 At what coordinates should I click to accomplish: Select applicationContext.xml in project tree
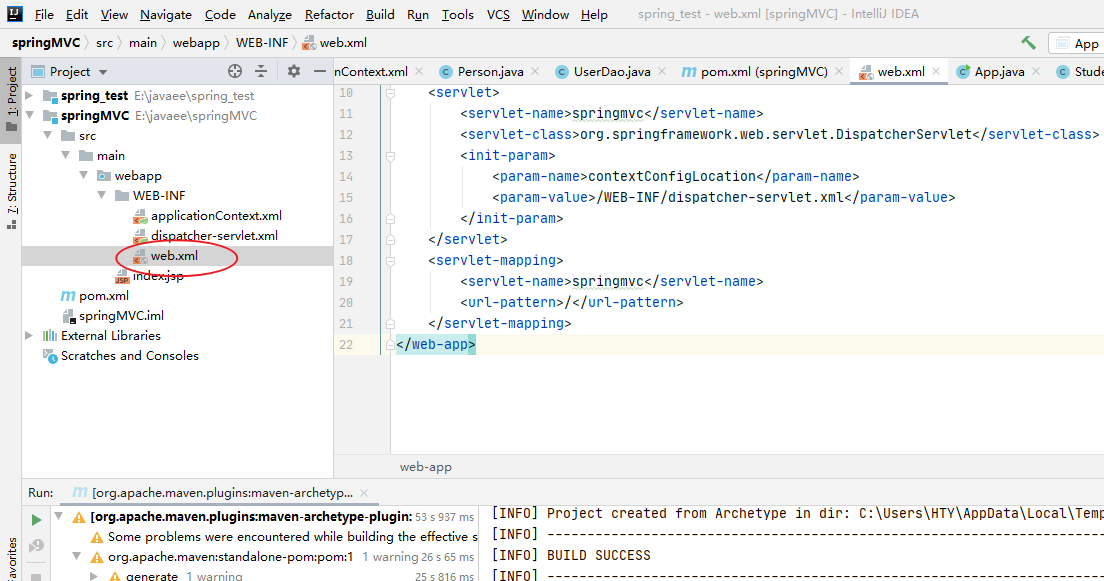tap(216, 215)
